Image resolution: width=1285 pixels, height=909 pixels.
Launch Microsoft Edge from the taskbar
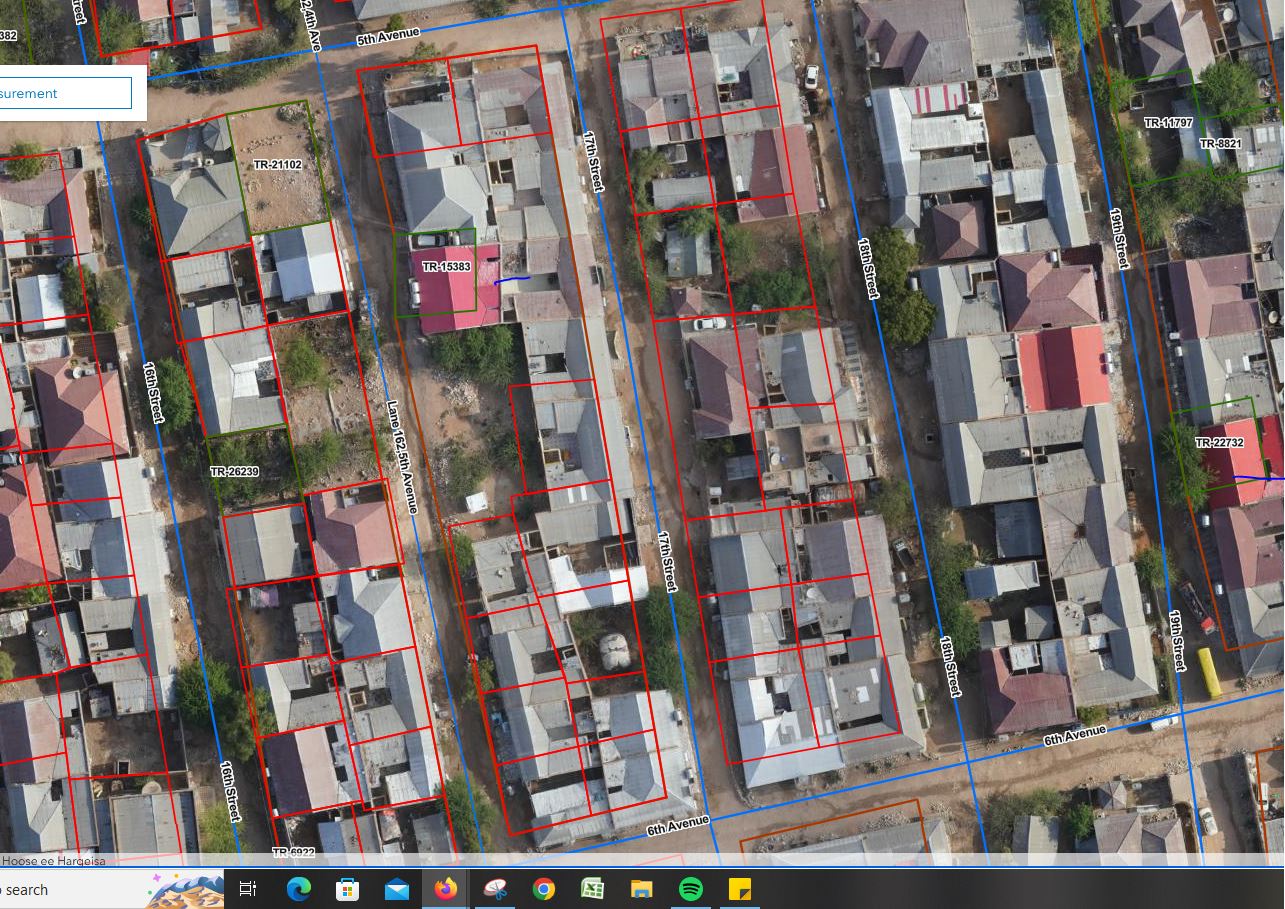(298, 888)
